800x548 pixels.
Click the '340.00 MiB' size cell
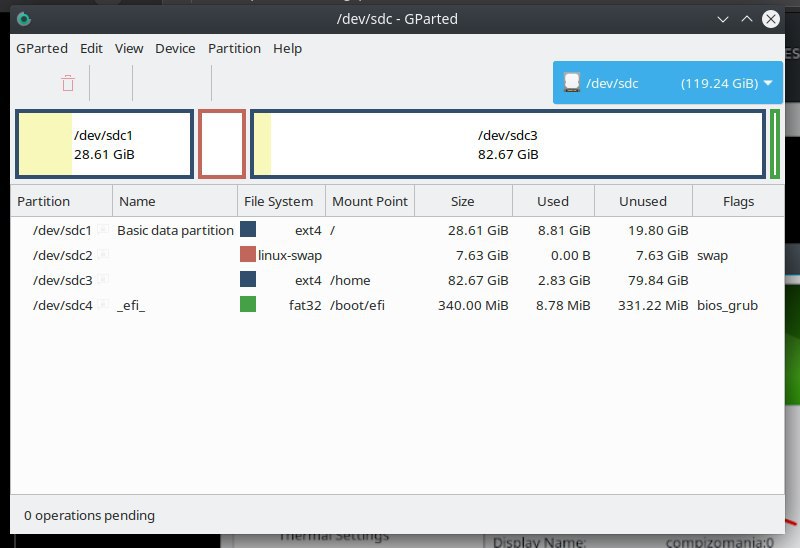click(473, 306)
